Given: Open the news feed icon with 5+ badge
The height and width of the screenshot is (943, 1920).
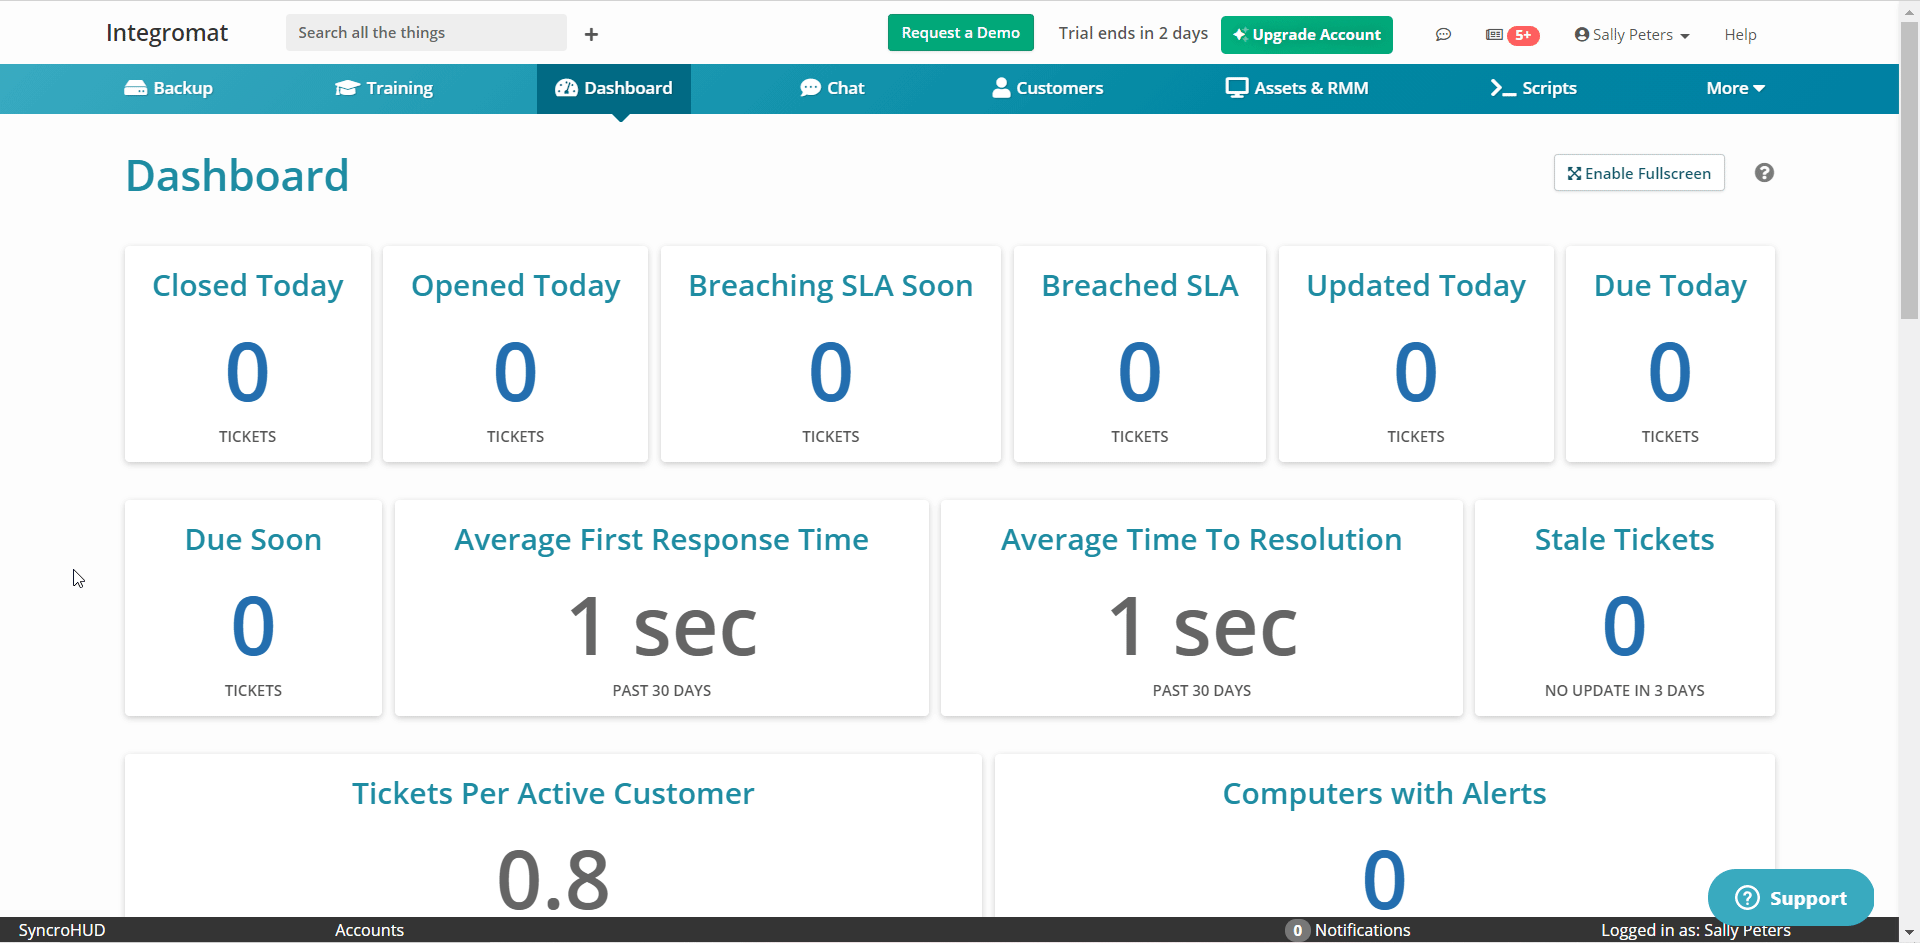Looking at the screenshot, I should 1511,35.
